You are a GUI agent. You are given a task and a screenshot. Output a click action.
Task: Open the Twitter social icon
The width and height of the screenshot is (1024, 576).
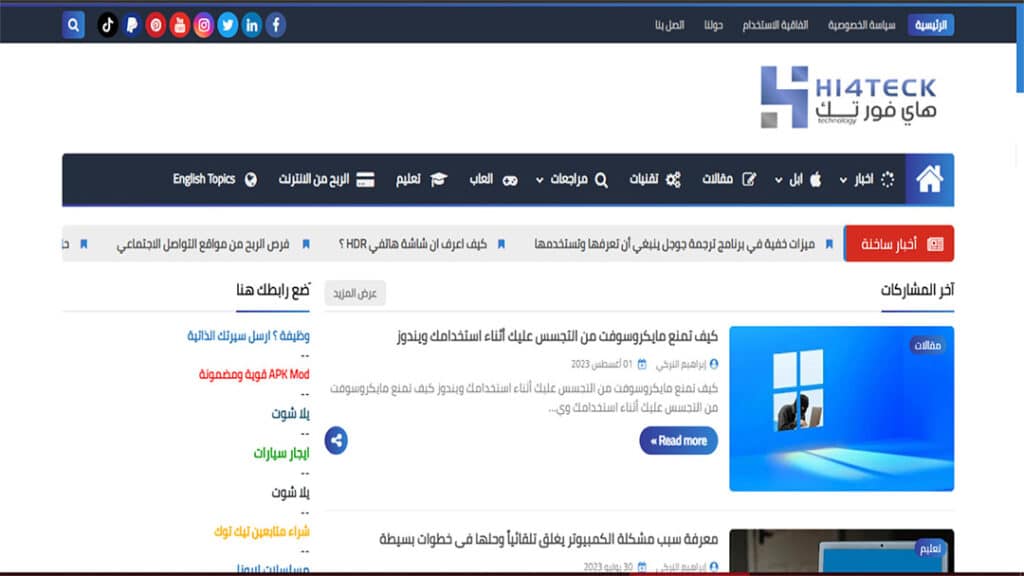tap(227, 24)
